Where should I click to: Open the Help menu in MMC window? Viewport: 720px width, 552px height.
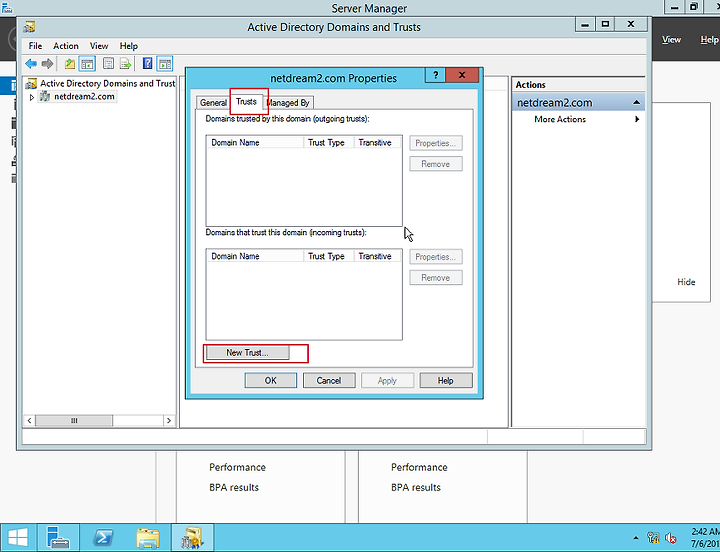coord(129,46)
